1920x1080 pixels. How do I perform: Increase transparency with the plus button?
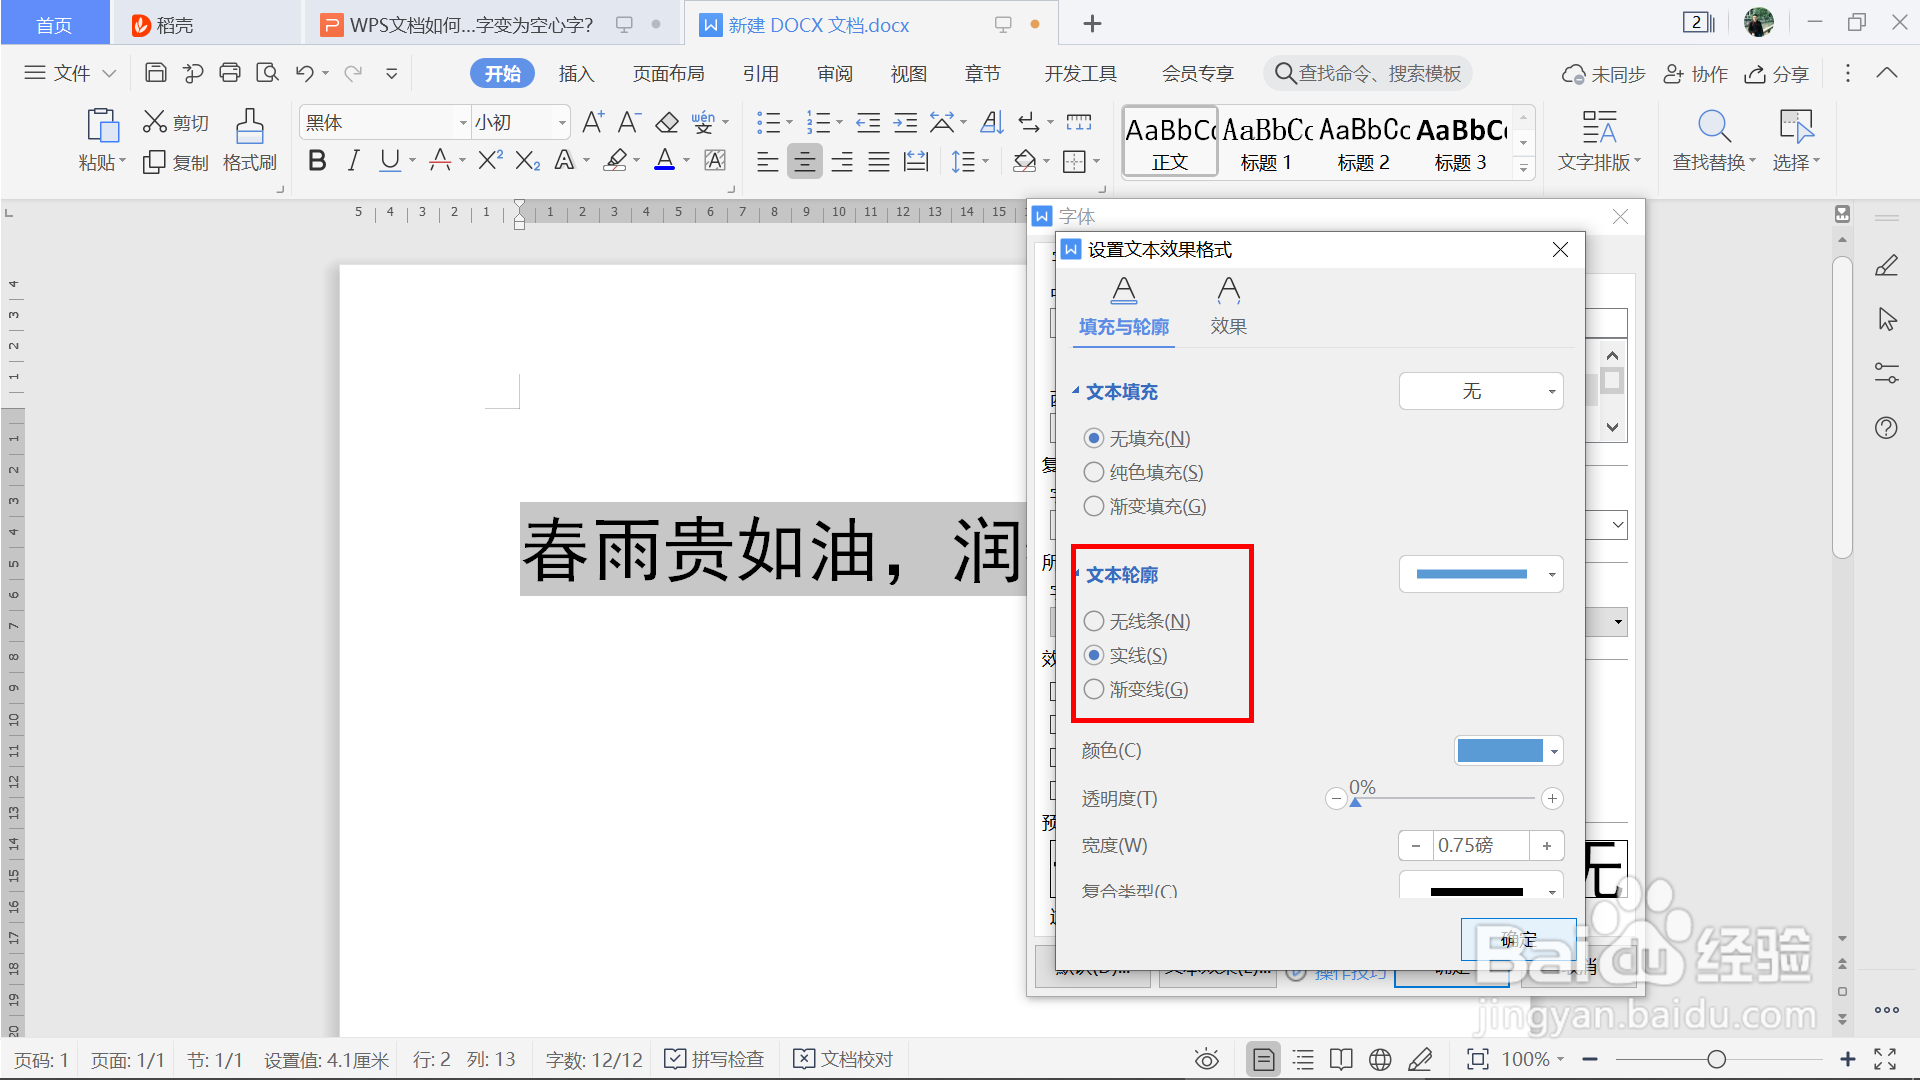tap(1552, 799)
